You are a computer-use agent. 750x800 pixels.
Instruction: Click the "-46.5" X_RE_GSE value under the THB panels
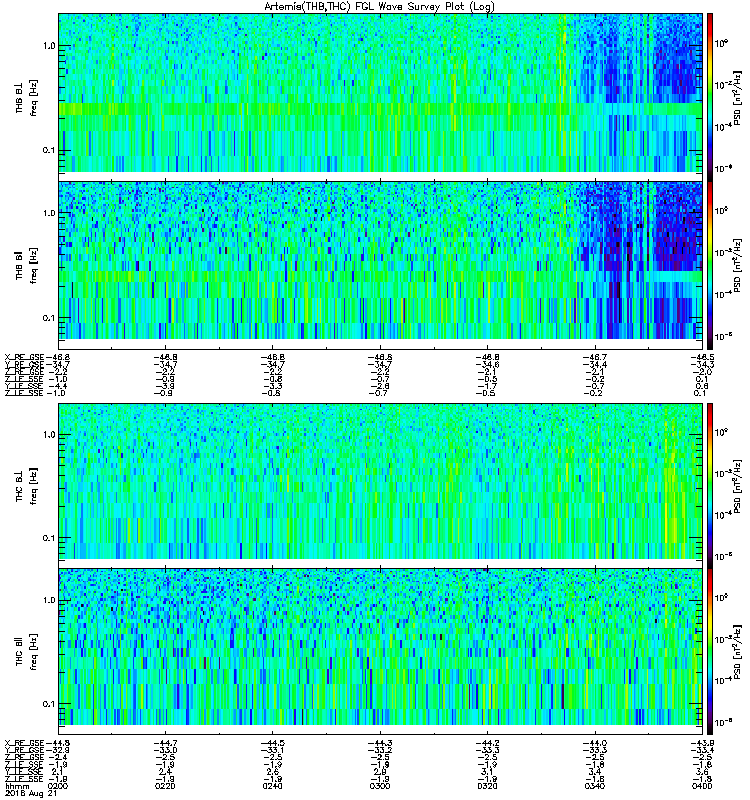tap(702, 357)
